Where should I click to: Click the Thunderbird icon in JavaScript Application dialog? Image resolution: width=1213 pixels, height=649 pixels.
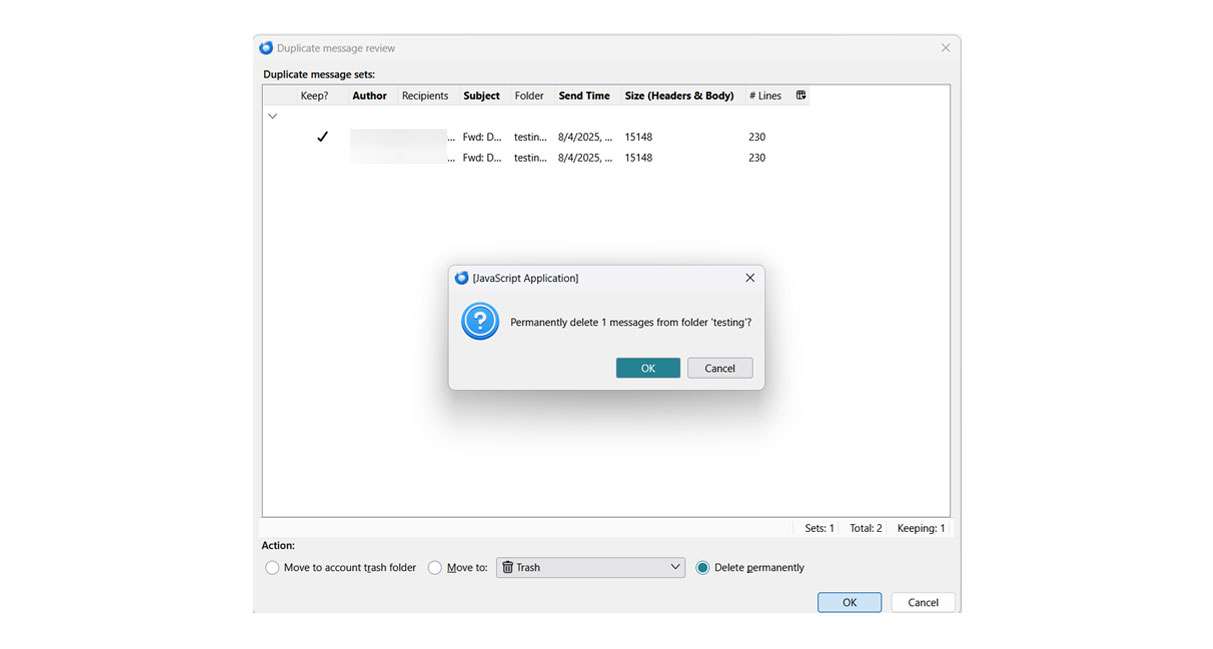[x=462, y=278]
